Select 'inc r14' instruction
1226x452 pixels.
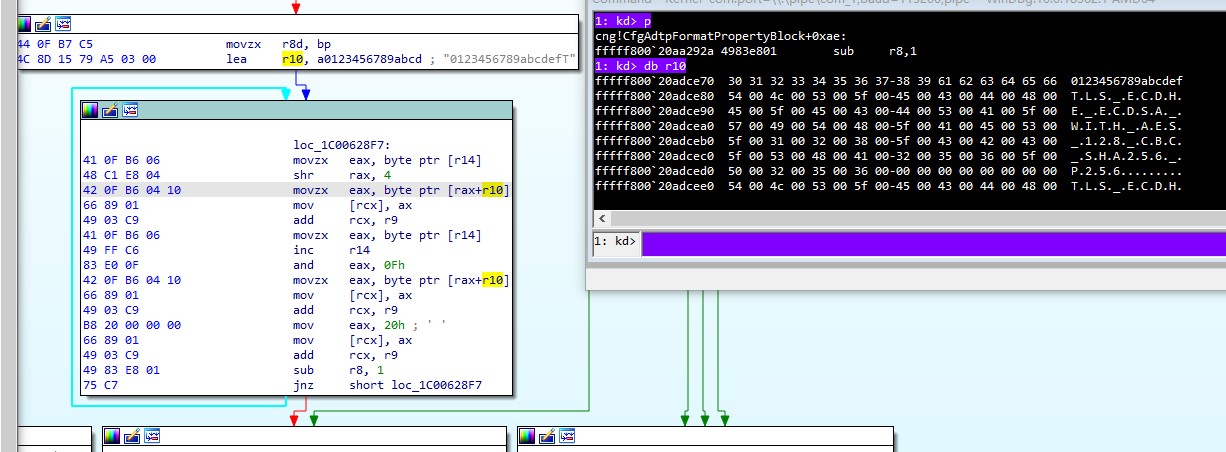point(333,250)
